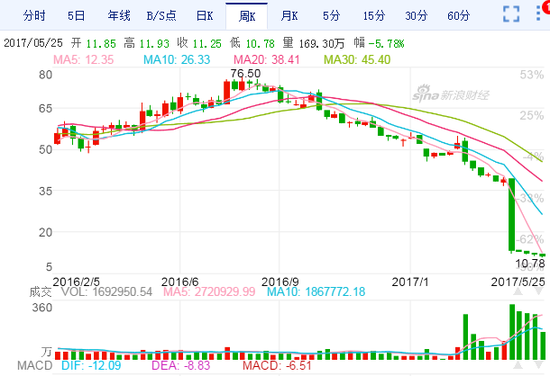The width and height of the screenshot is (550, 376).
Task: Switch to the 60分 interval tab
Action: [x=458, y=16]
